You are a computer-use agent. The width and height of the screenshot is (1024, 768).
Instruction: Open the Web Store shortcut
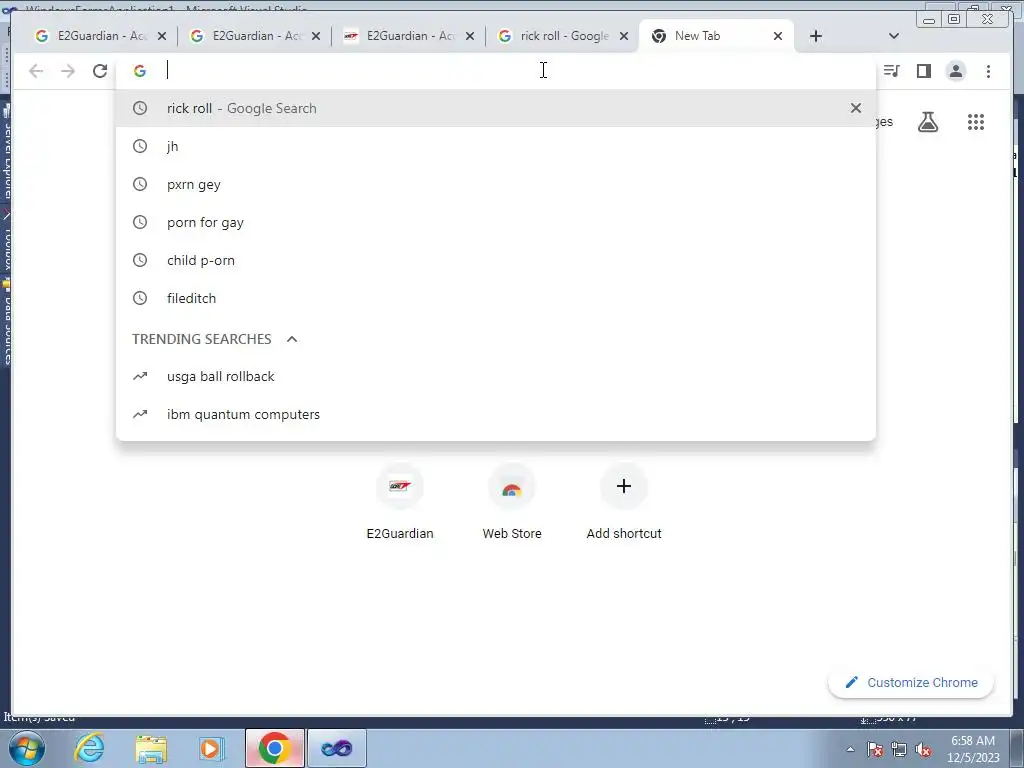[512, 503]
